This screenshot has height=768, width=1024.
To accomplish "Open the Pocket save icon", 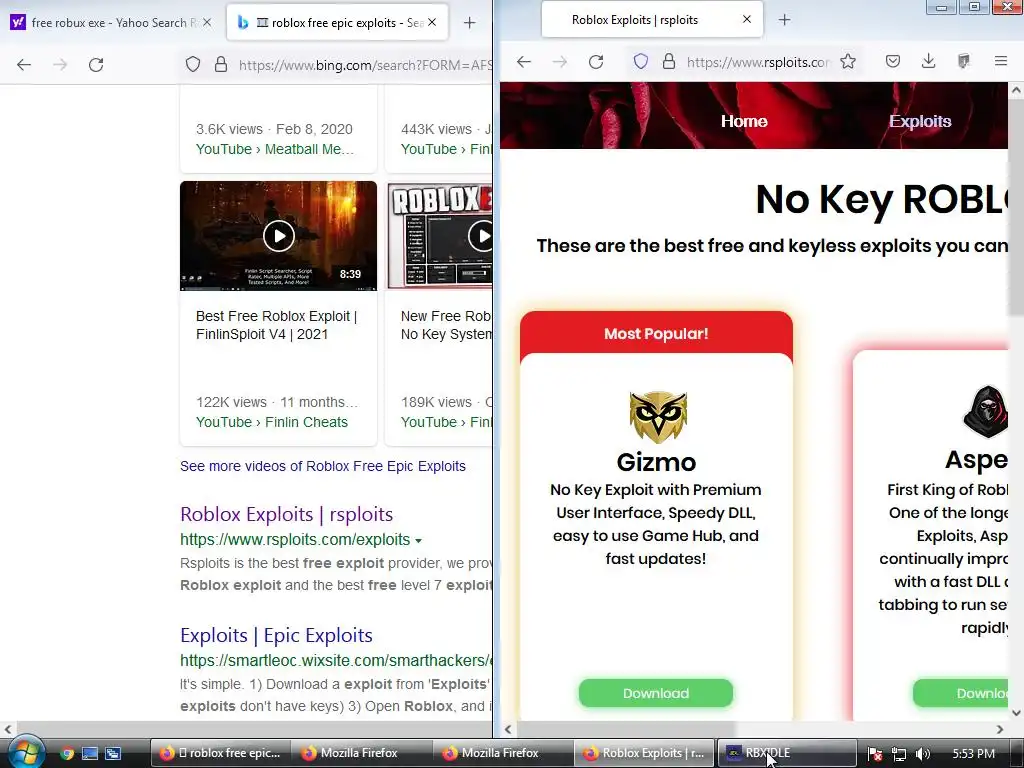I will [893, 61].
